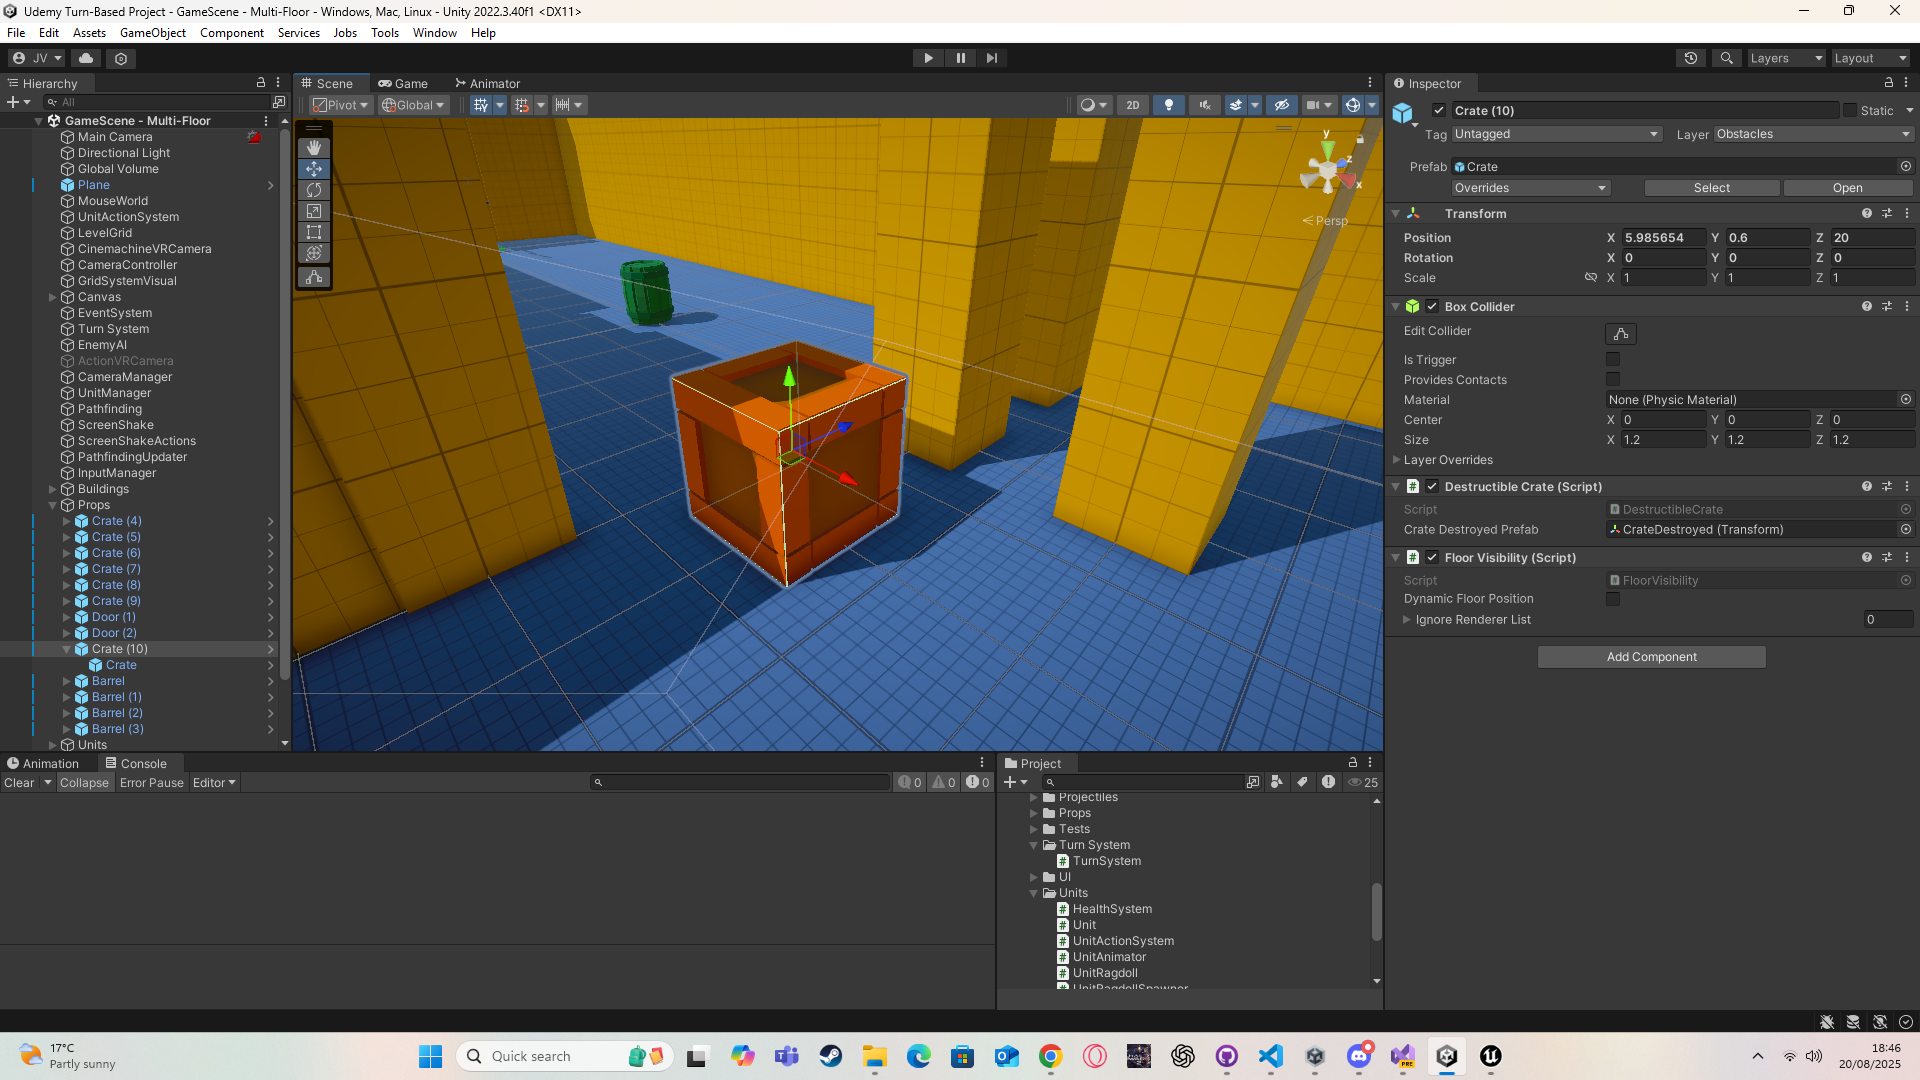Open the global search magnifier
The width and height of the screenshot is (1920, 1080).
(x=1726, y=58)
